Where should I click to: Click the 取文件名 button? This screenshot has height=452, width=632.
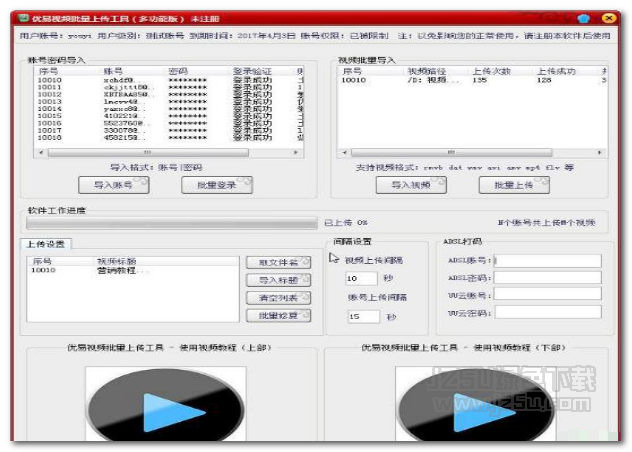279,262
